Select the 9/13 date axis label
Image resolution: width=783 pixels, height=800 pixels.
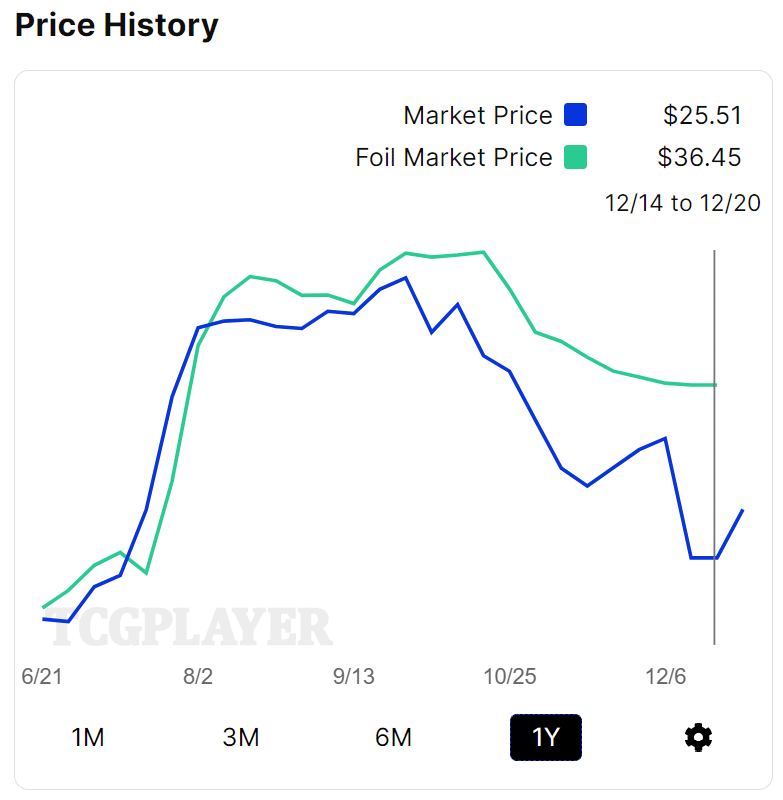(353, 676)
